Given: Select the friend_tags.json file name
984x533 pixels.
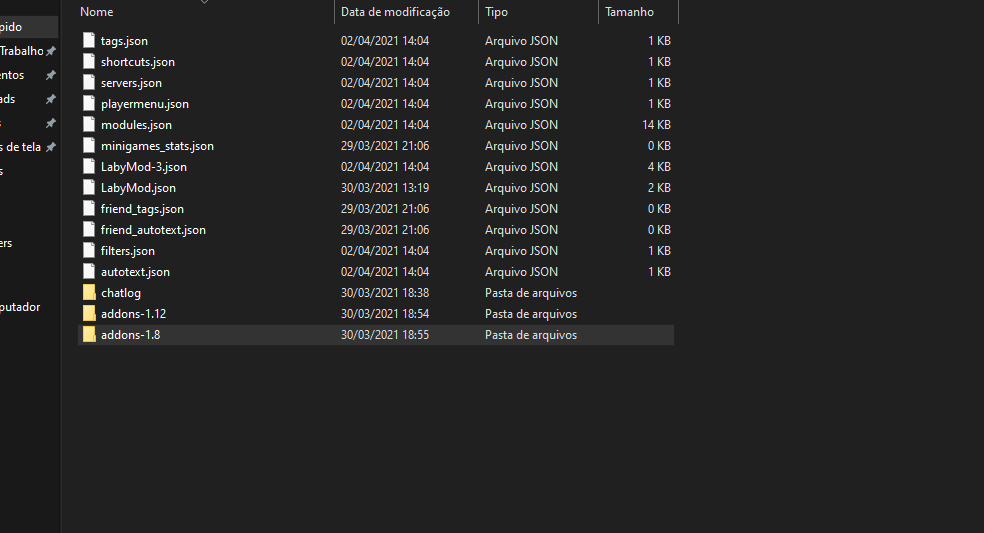Looking at the screenshot, I should pyautogui.click(x=142, y=209).
